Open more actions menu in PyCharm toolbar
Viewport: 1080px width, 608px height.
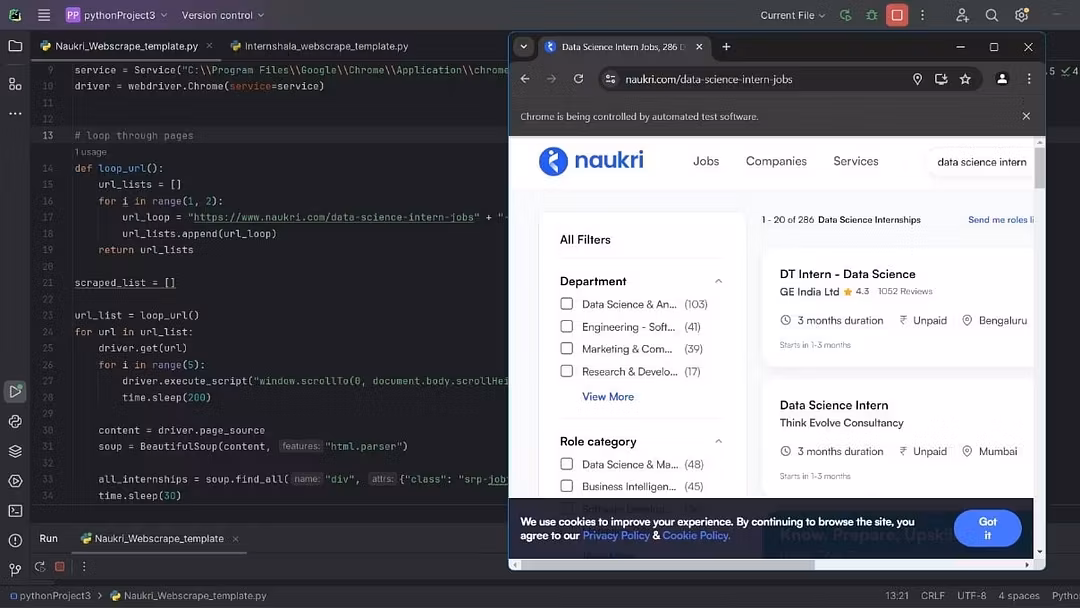923,15
